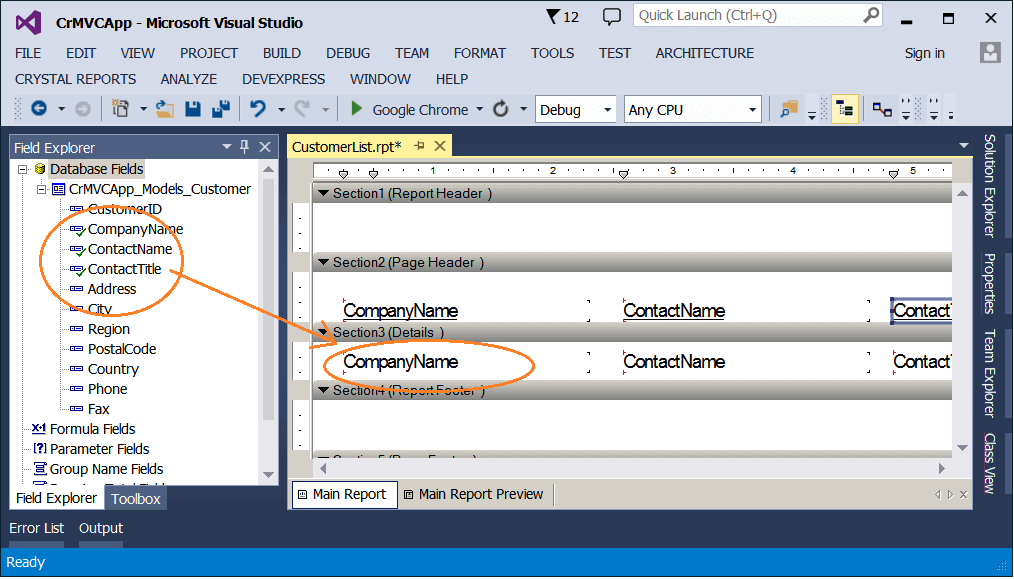The width and height of the screenshot is (1014, 579).
Task: Open the Debug configuration dropdown
Action: tap(574, 109)
